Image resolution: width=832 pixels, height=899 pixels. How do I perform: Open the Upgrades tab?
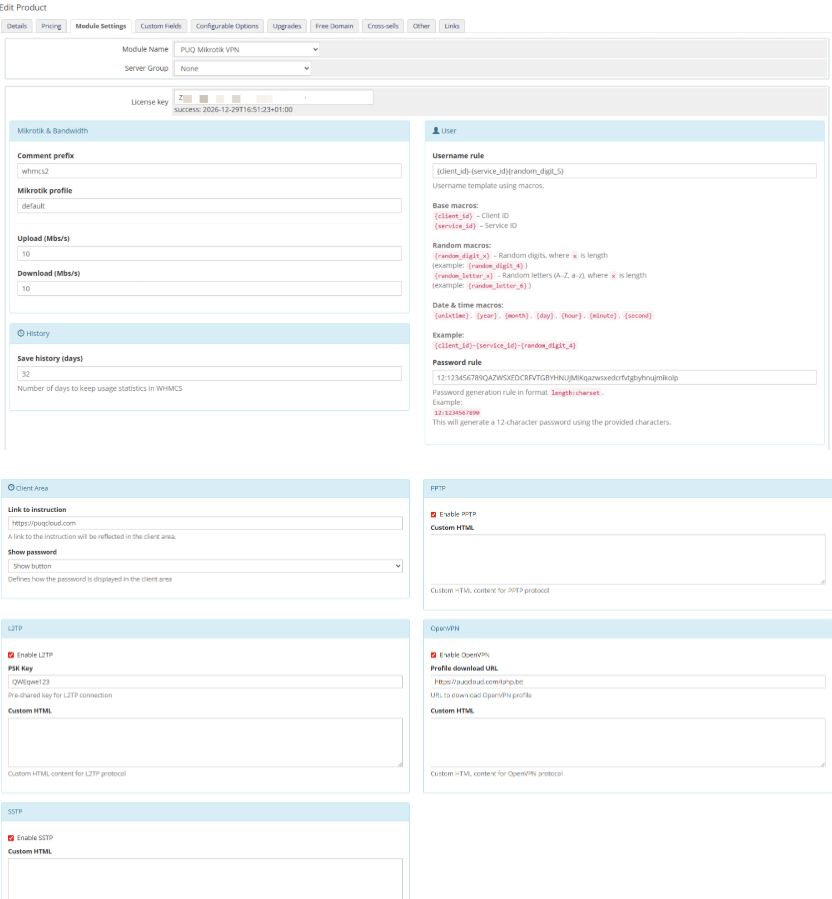(x=288, y=25)
